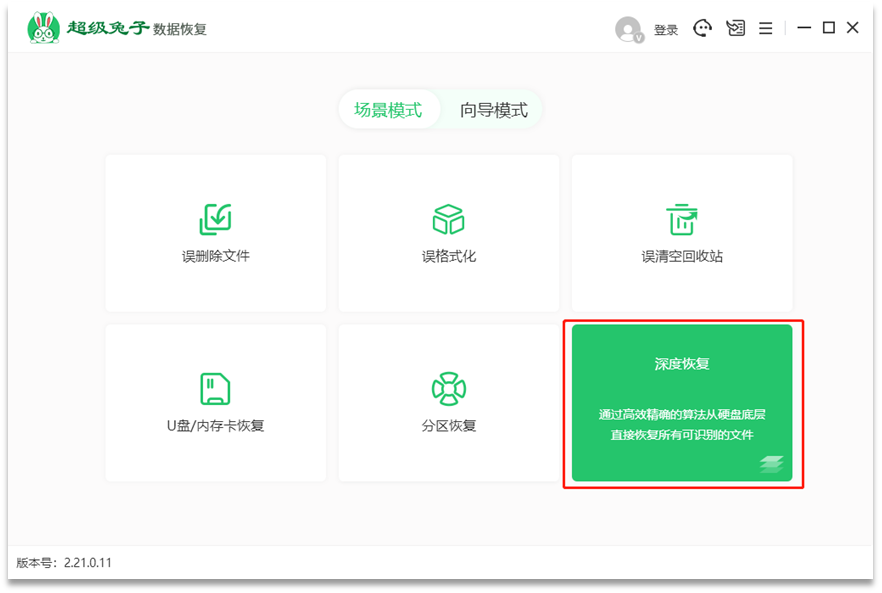The height and width of the screenshot is (593, 882).
Task: Click the 登录 login link
Action: point(666,30)
